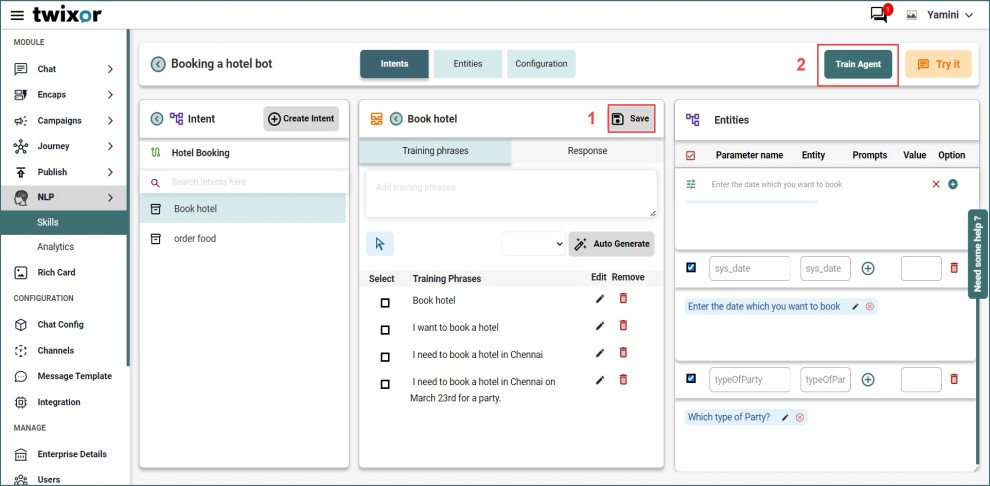Image resolution: width=990 pixels, height=486 pixels.
Task: Open the dropdown next to Auto Generate
Action: pyautogui.click(x=533, y=243)
